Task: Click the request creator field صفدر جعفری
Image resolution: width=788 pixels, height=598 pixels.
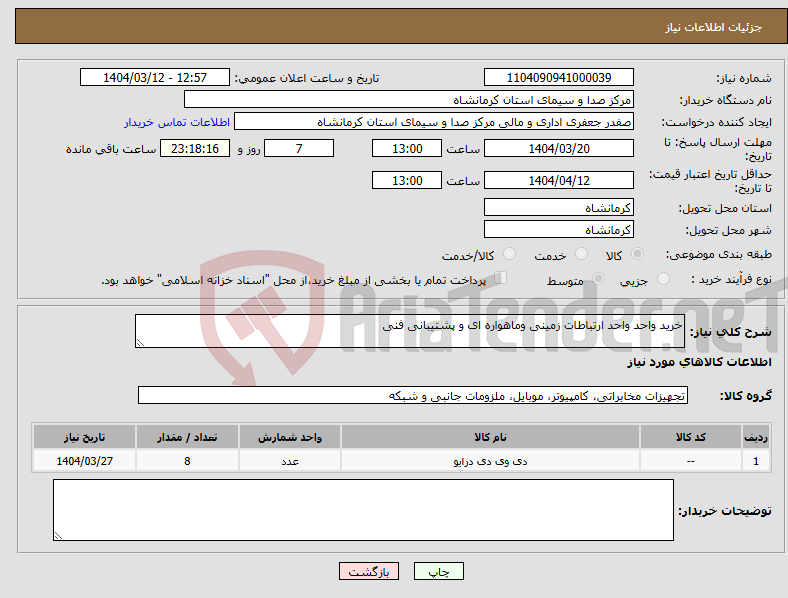Action: pos(434,122)
